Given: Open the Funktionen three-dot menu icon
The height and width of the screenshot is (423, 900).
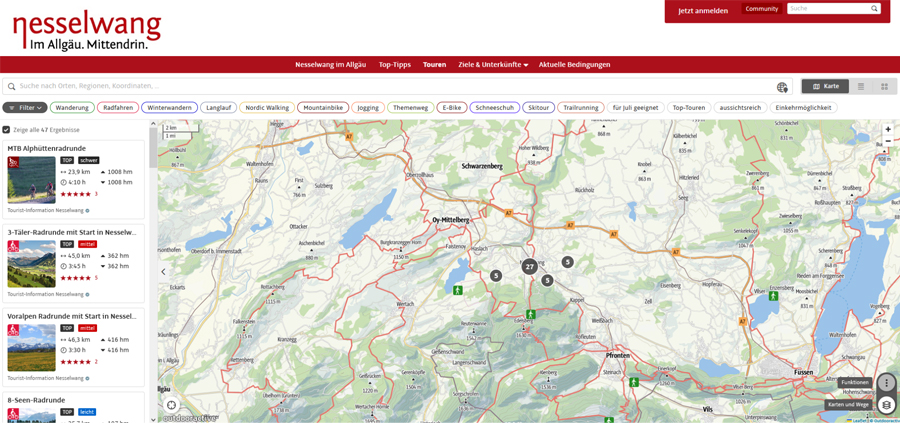Looking at the screenshot, I should (x=887, y=382).
